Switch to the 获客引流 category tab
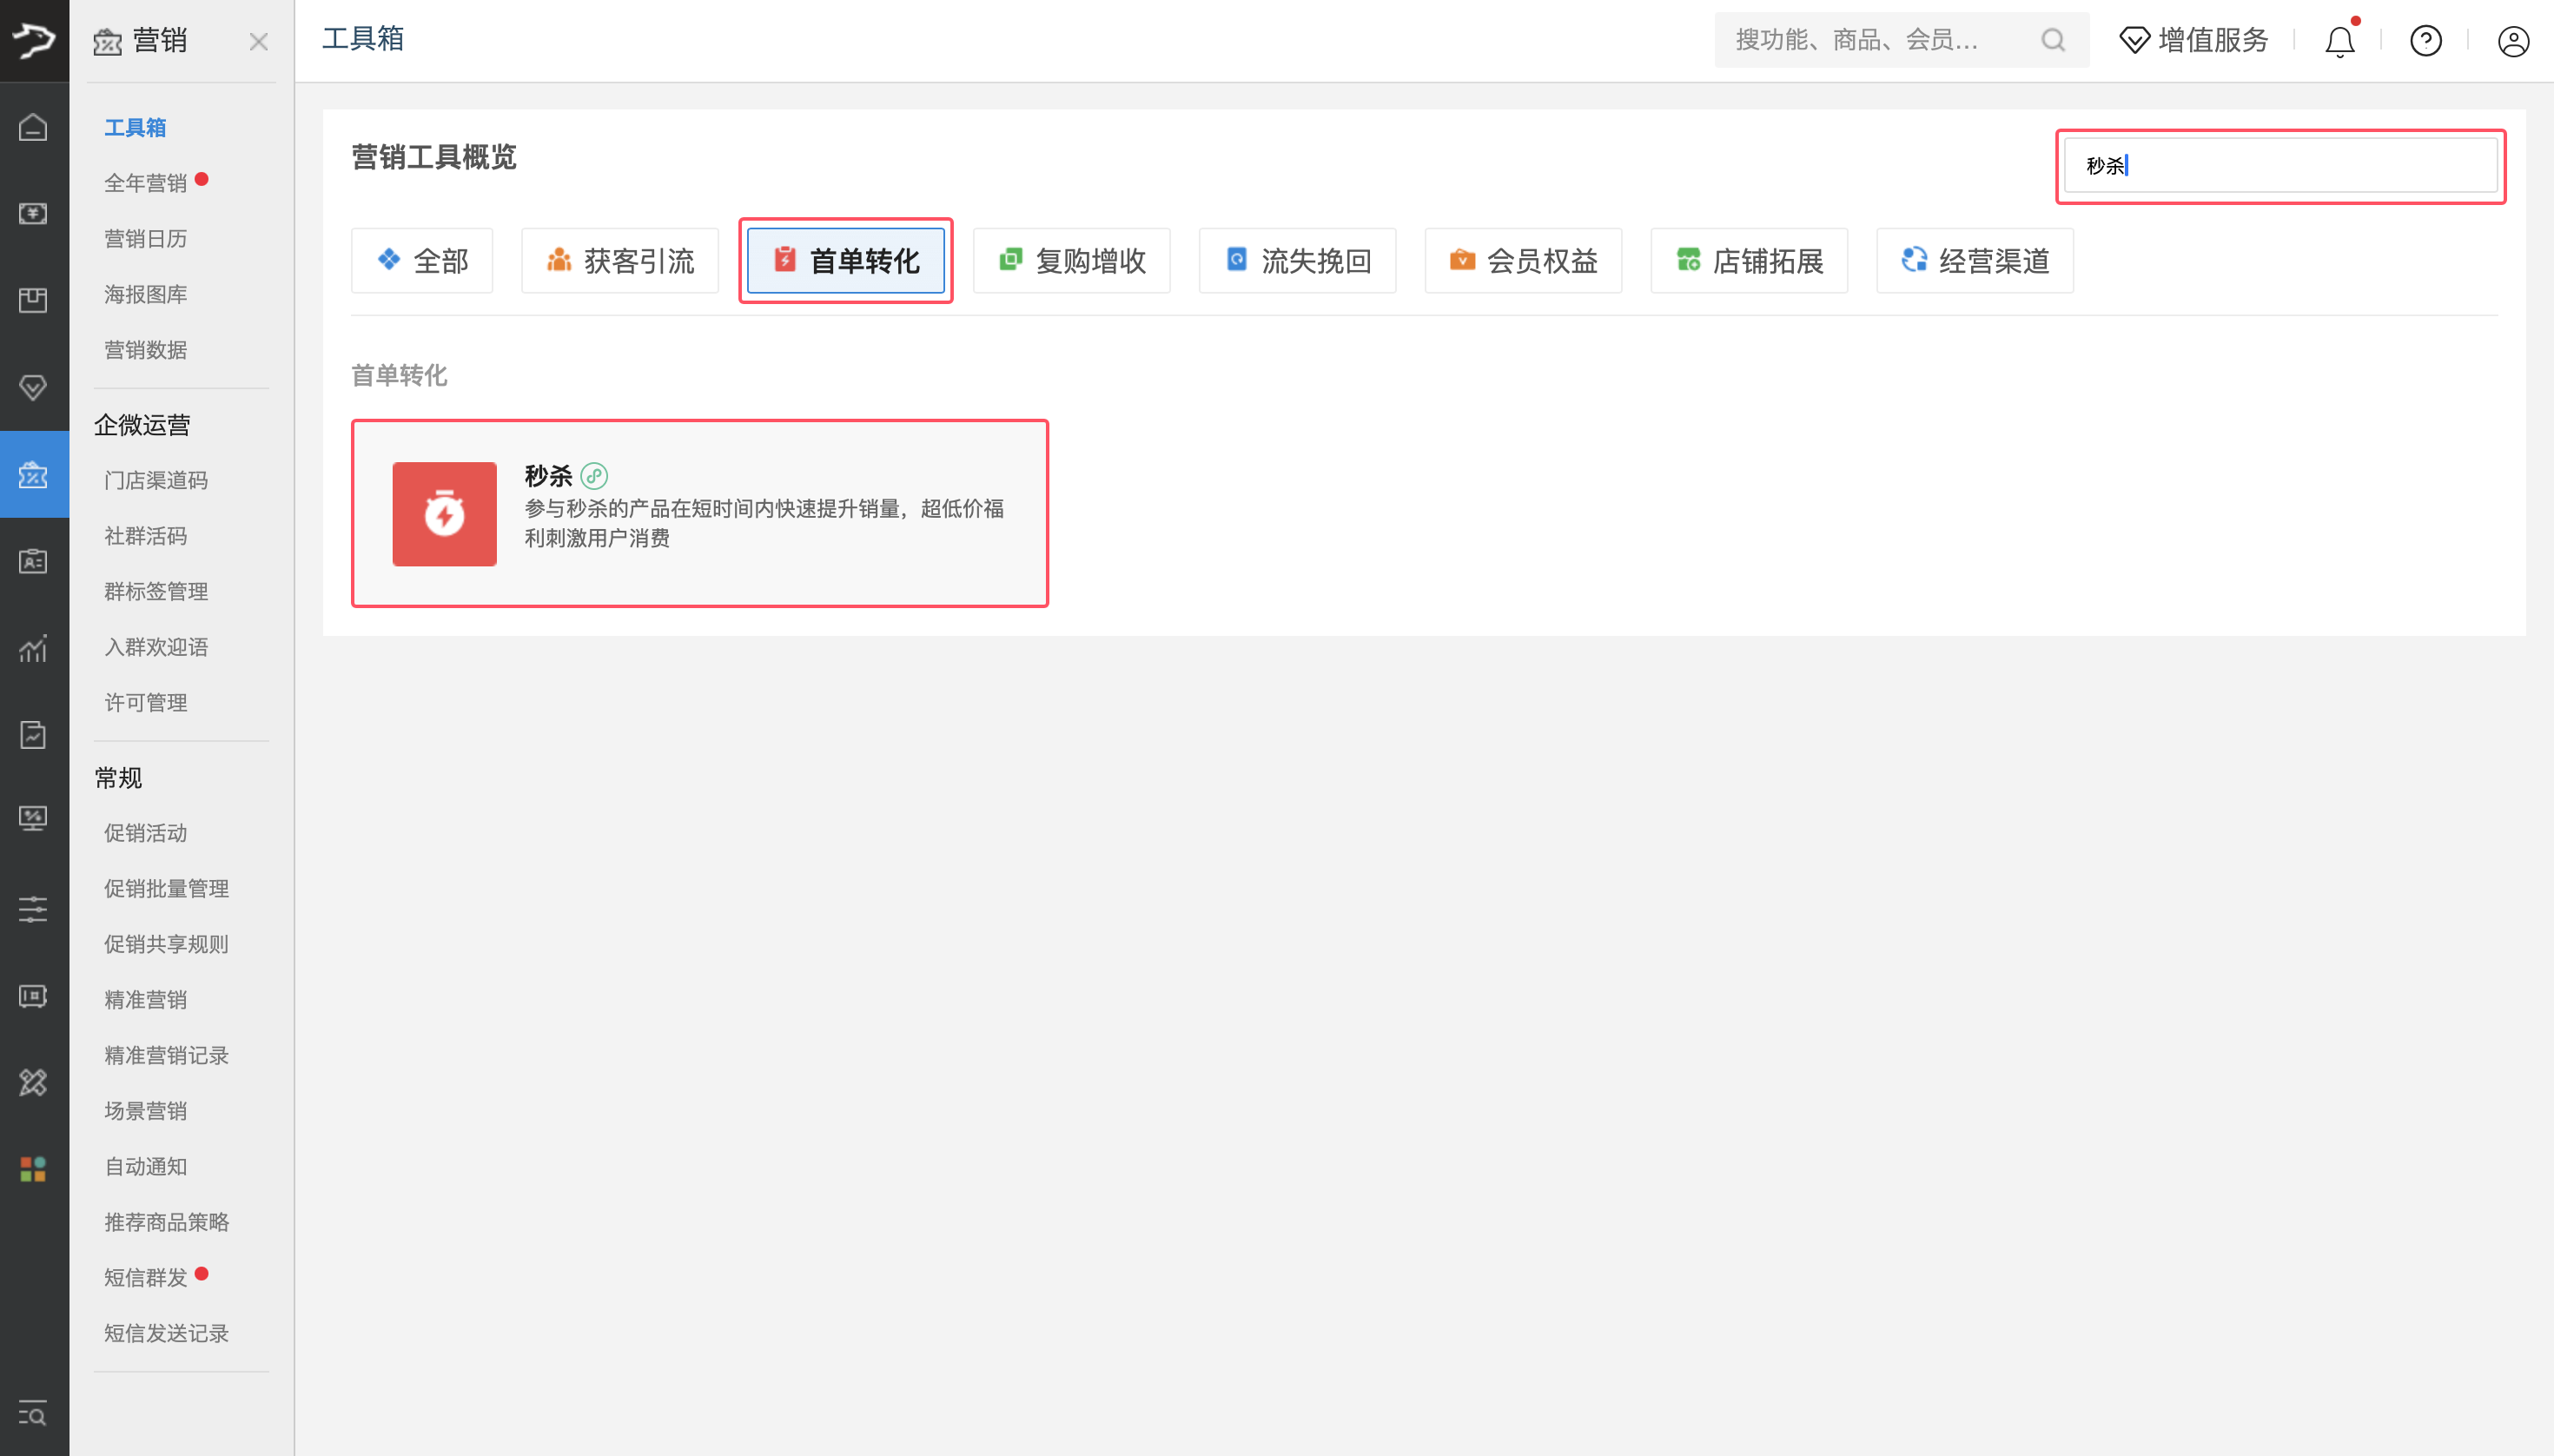 [620, 261]
